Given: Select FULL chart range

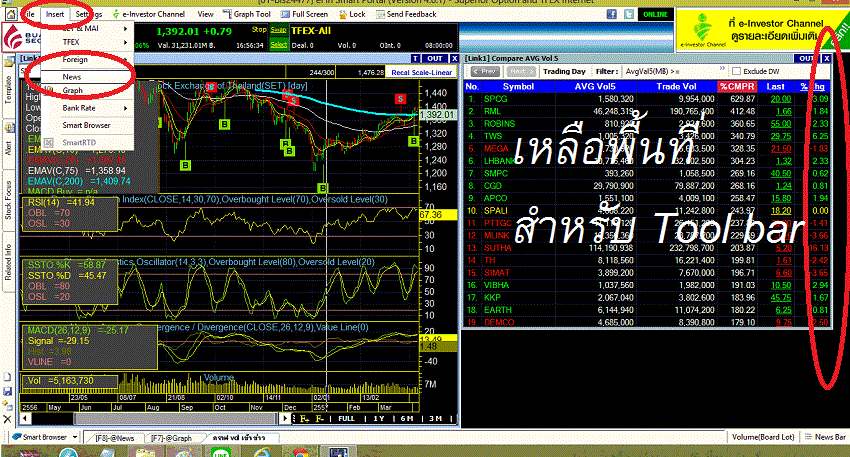Looking at the screenshot, I should click(346, 419).
